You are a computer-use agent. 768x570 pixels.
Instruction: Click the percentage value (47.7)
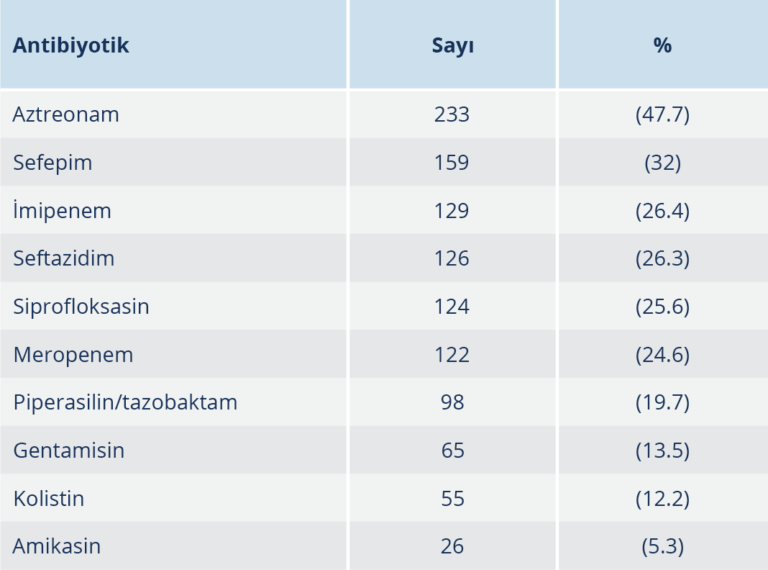pyautogui.click(x=662, y=114)
